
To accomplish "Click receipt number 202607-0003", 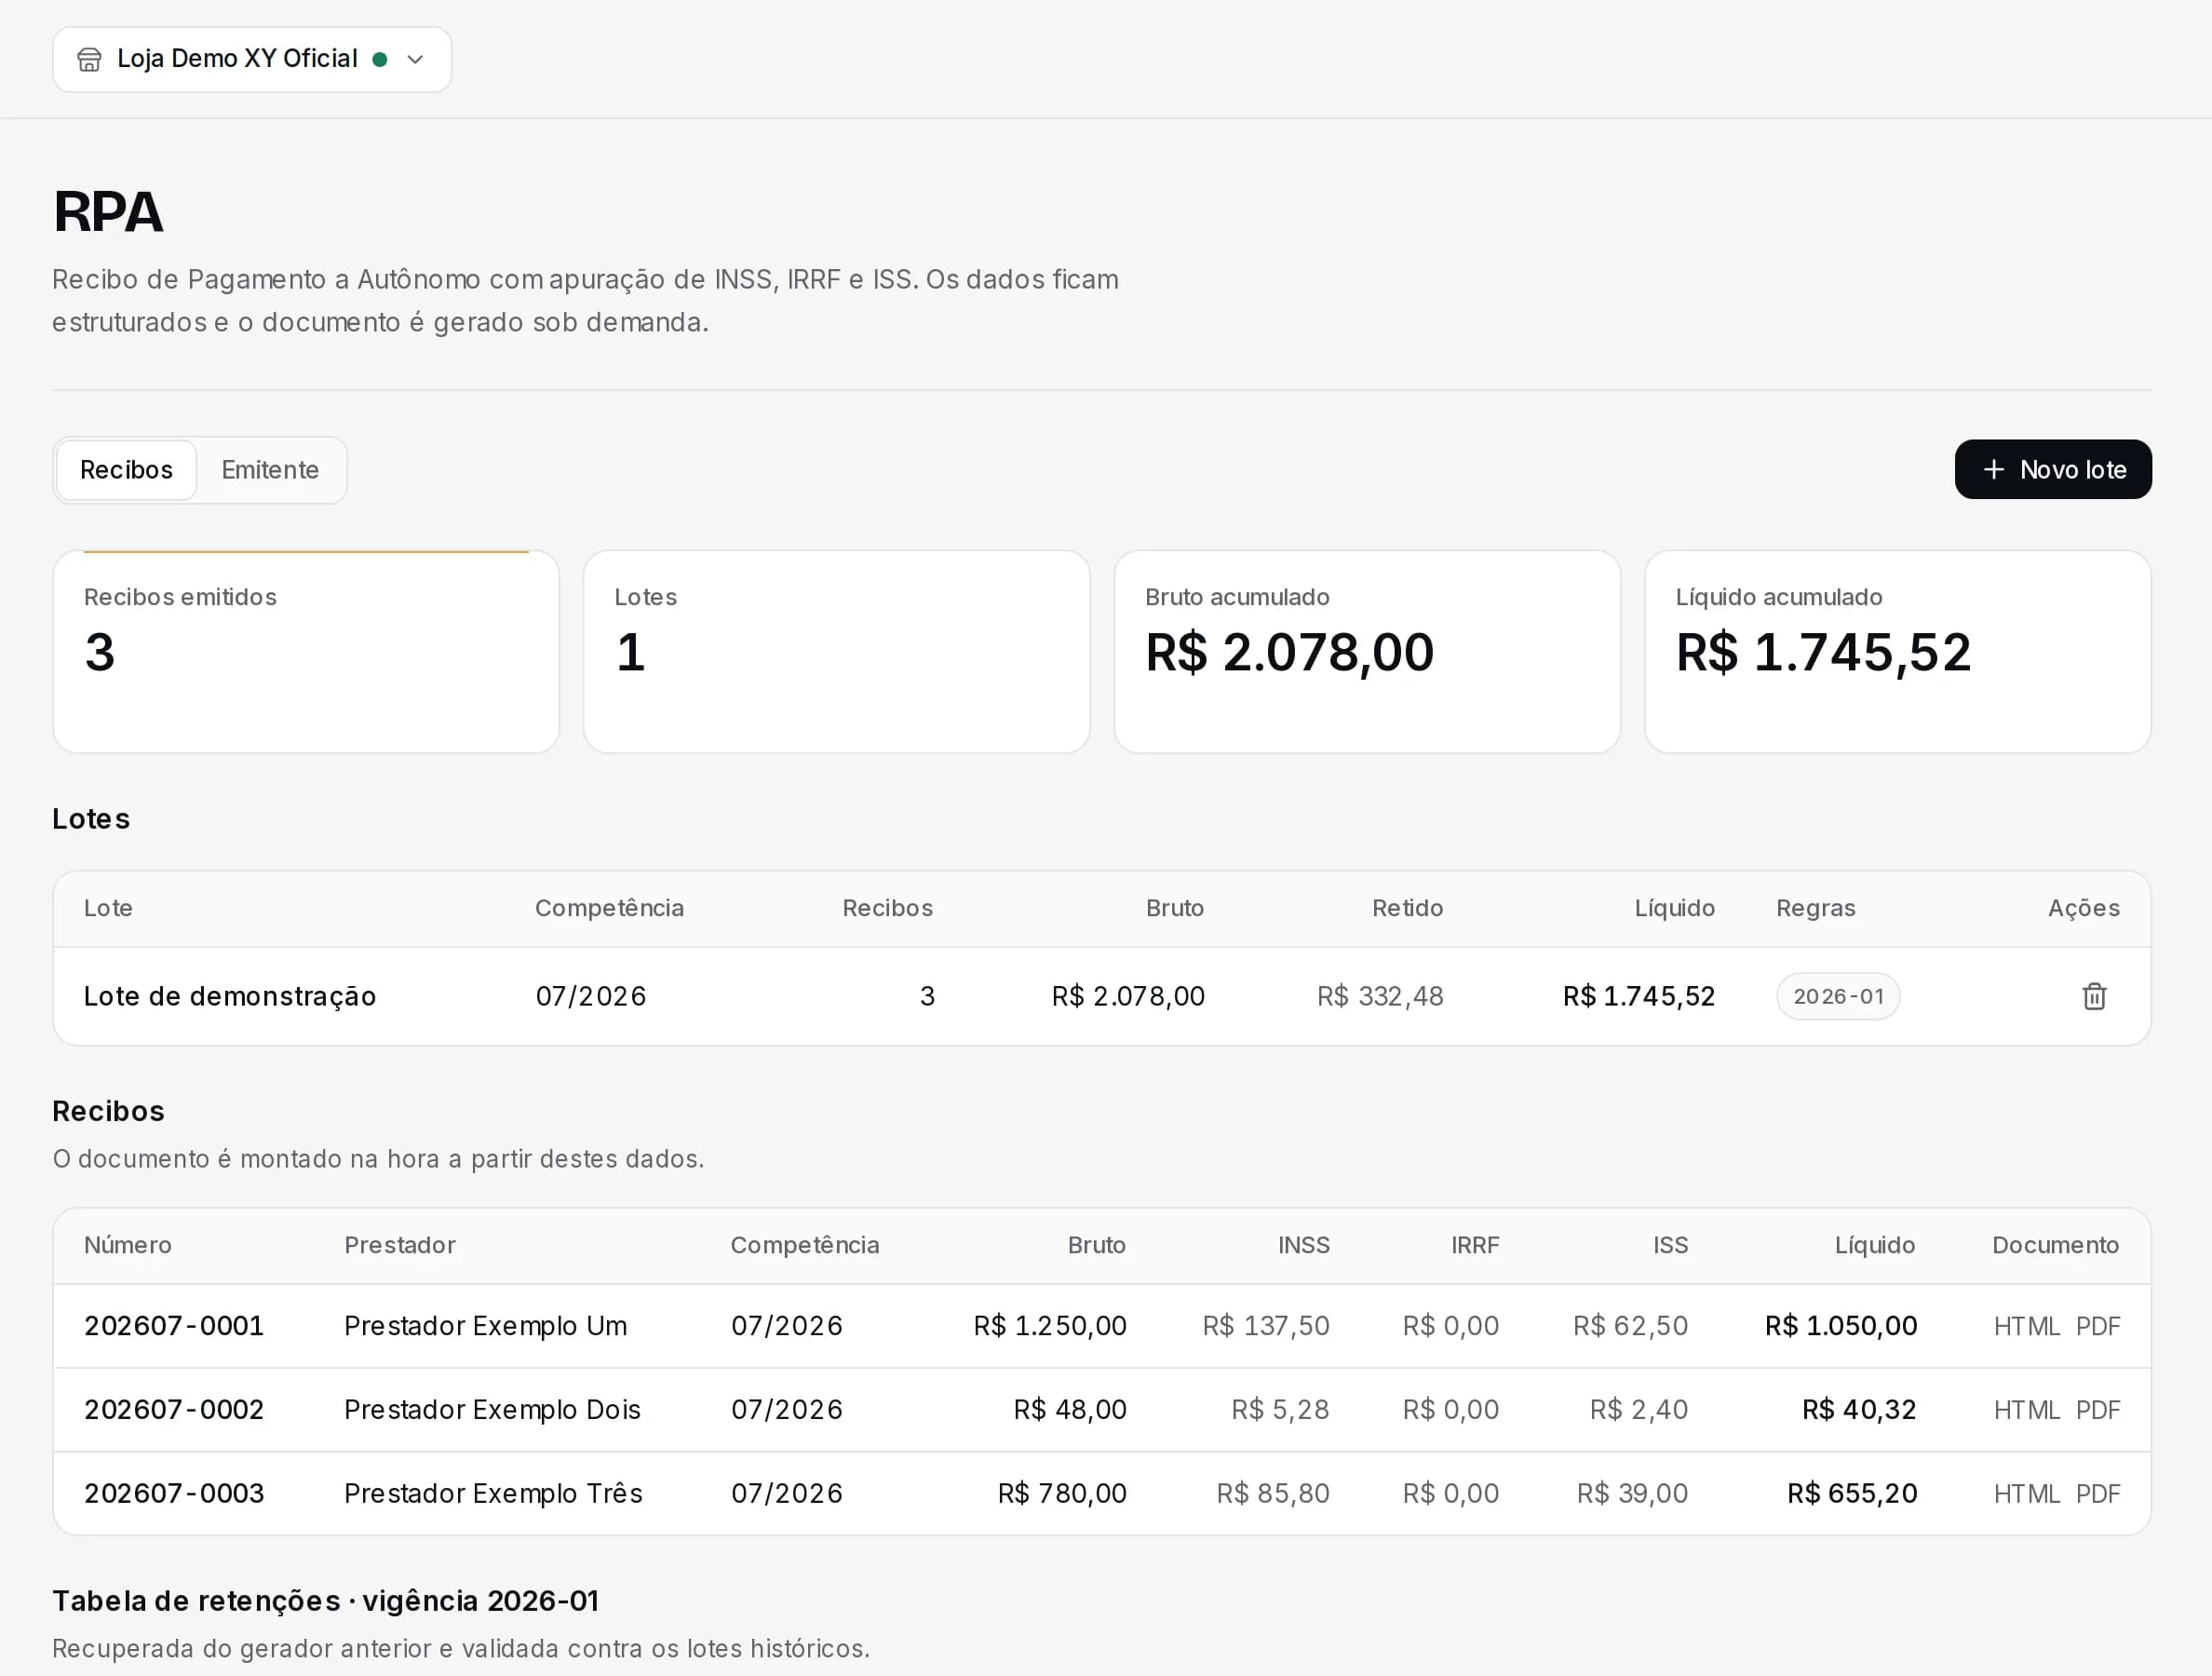I will [x=174, y=1494].
